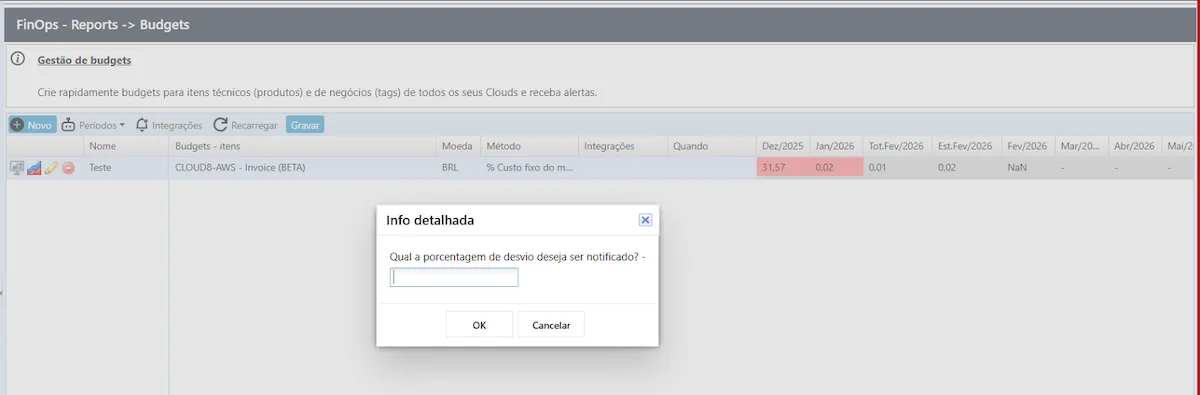Click the Tot.Fev/2026 column header
Viewport: 1200px width, 395px height.
pos(897,146)
